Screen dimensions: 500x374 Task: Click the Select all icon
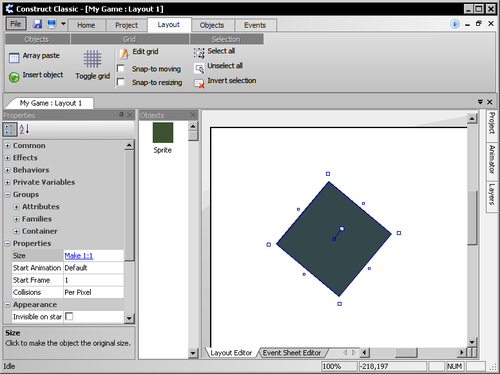pos(199,53)
